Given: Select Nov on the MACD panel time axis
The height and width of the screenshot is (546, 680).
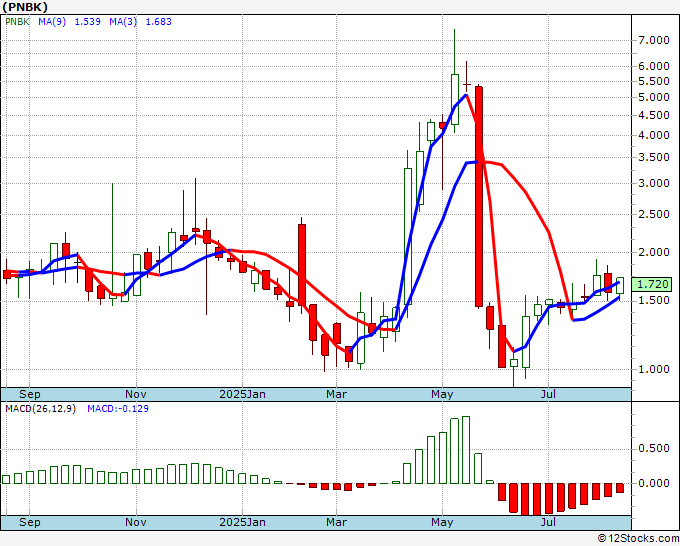Looking at the screenshot, I should tap(136, 522).
